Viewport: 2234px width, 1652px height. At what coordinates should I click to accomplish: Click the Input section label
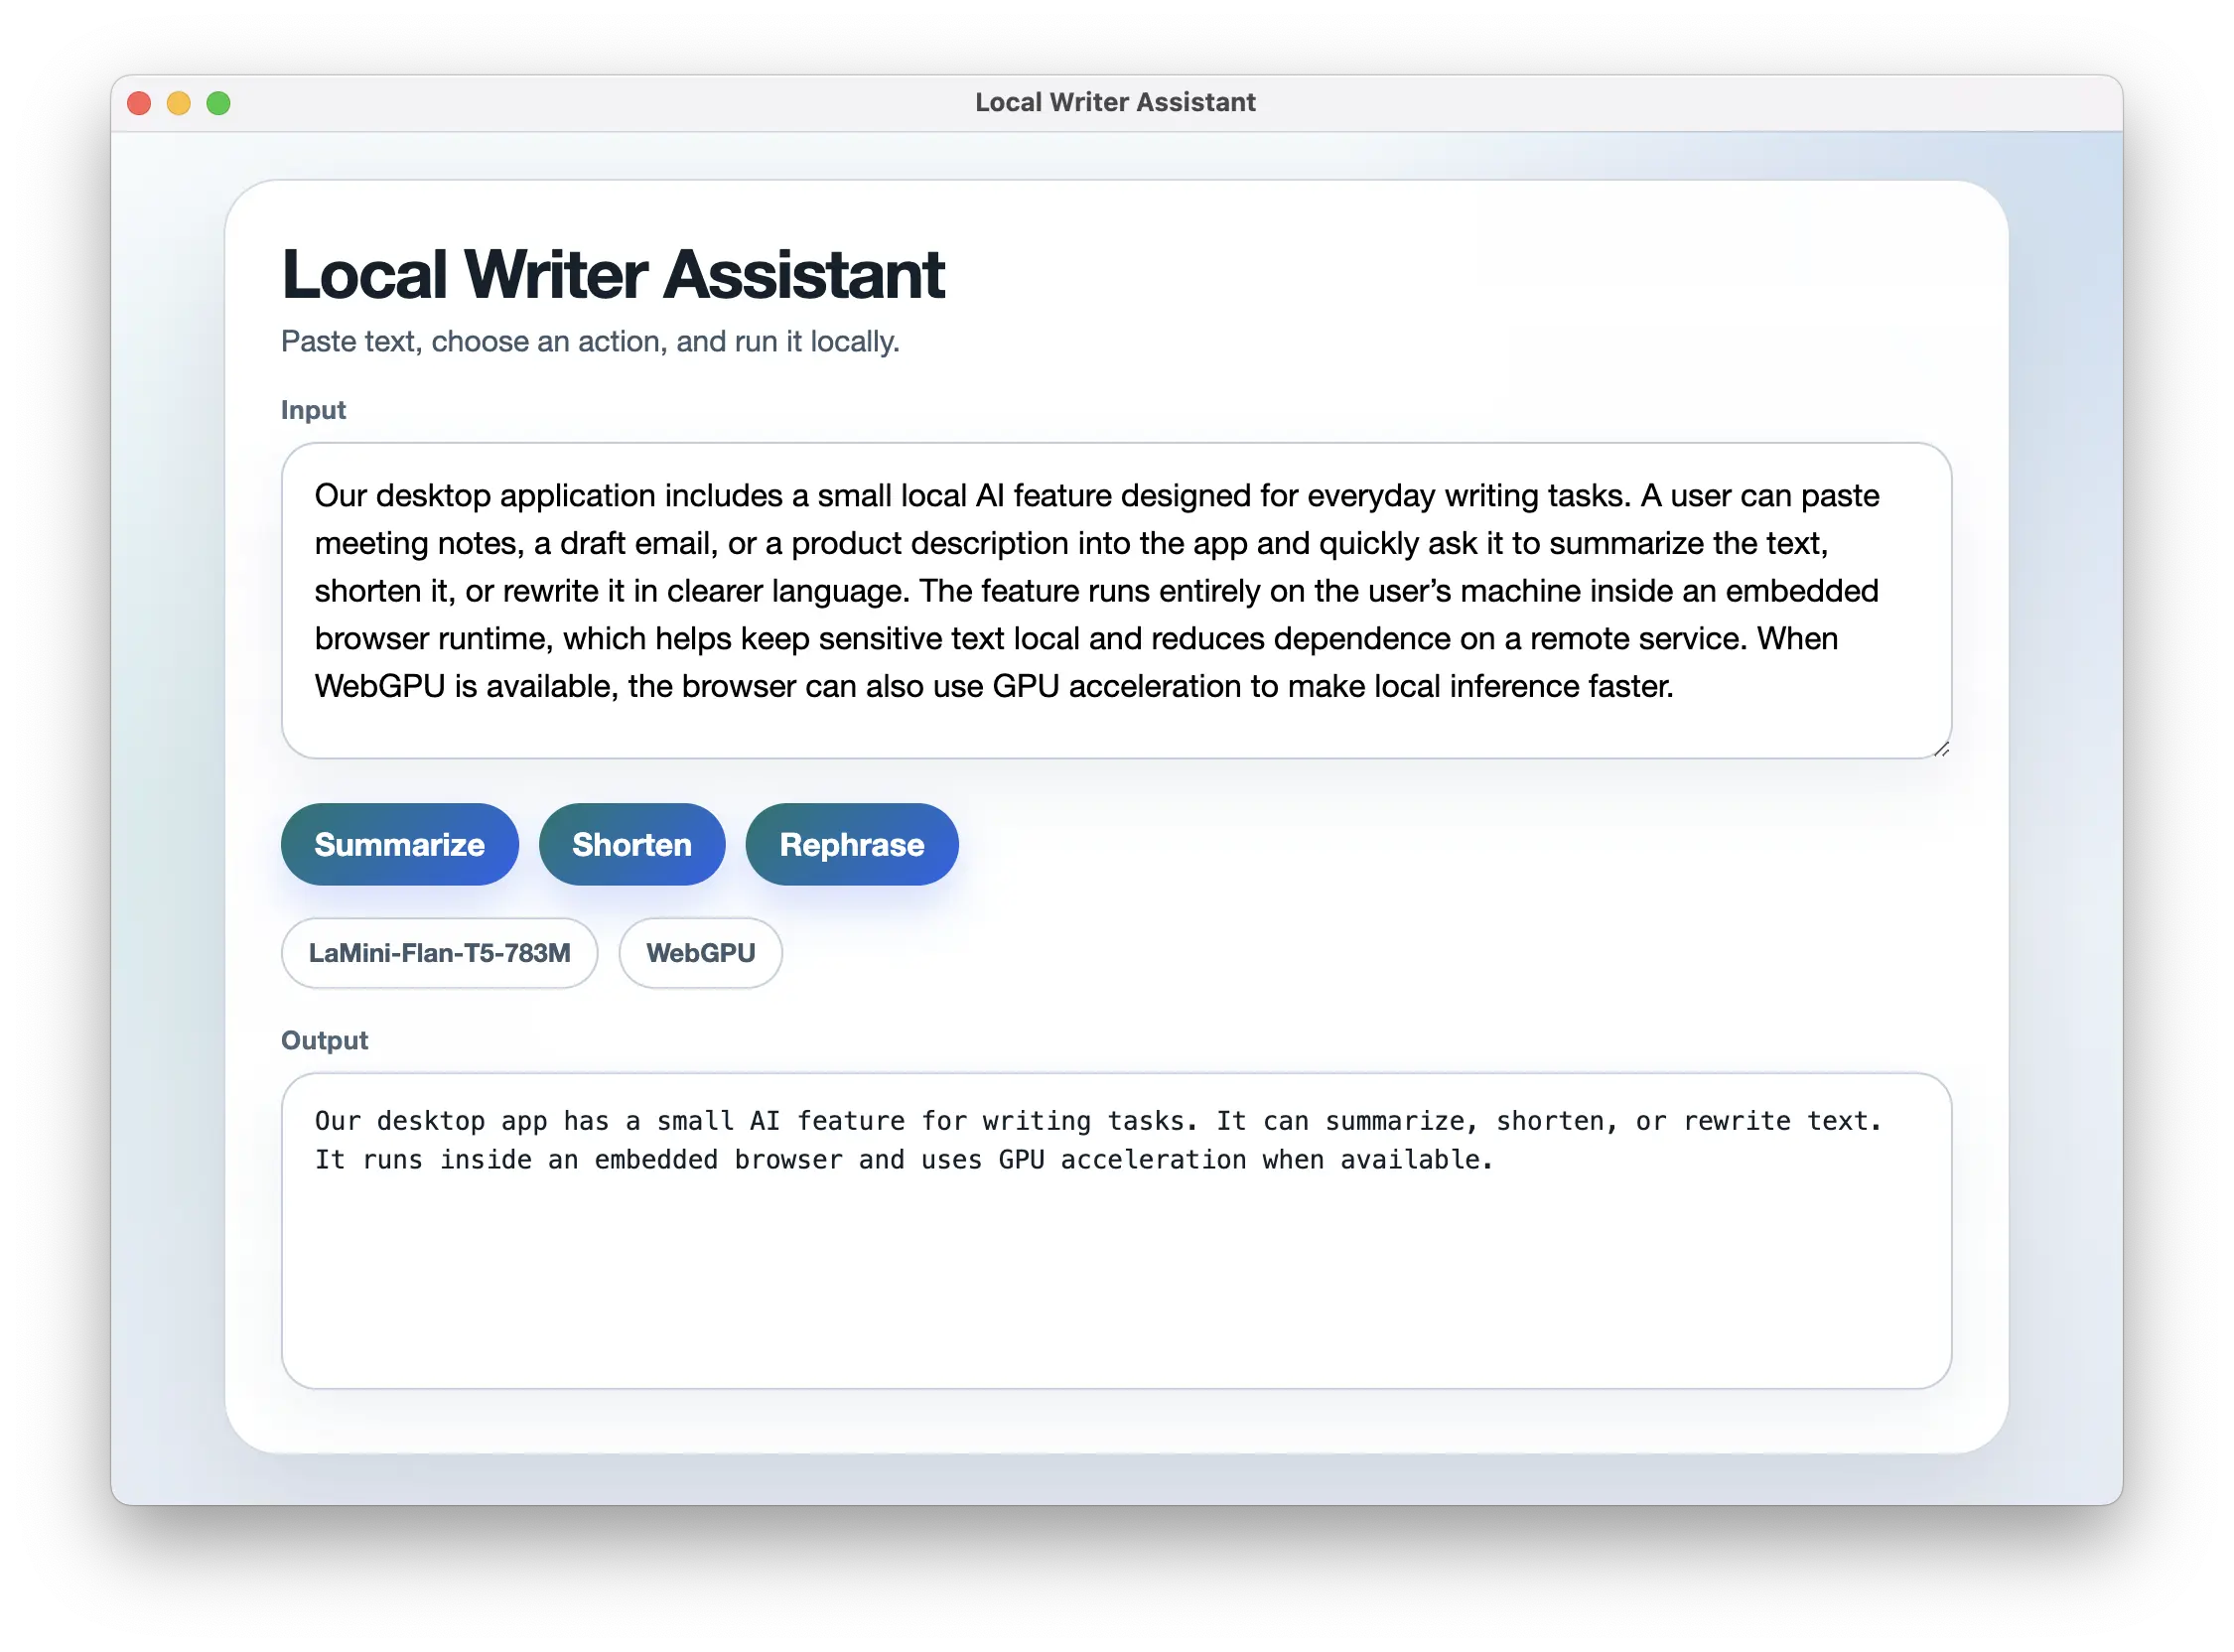(x=313, y=409)
